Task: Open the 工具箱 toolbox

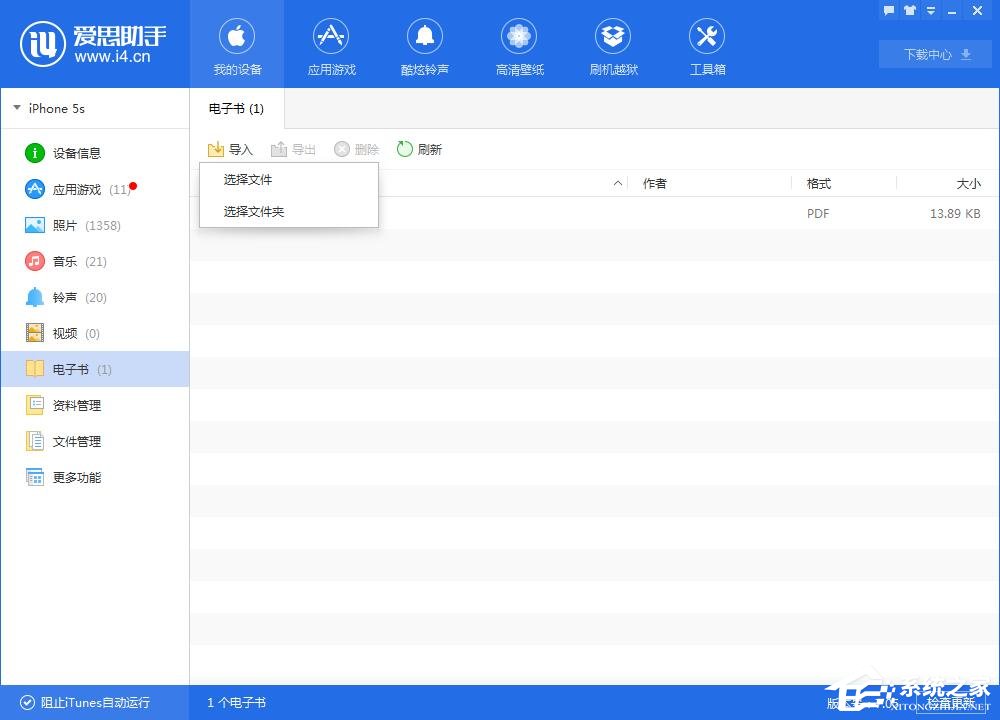Action: (707, 45)
